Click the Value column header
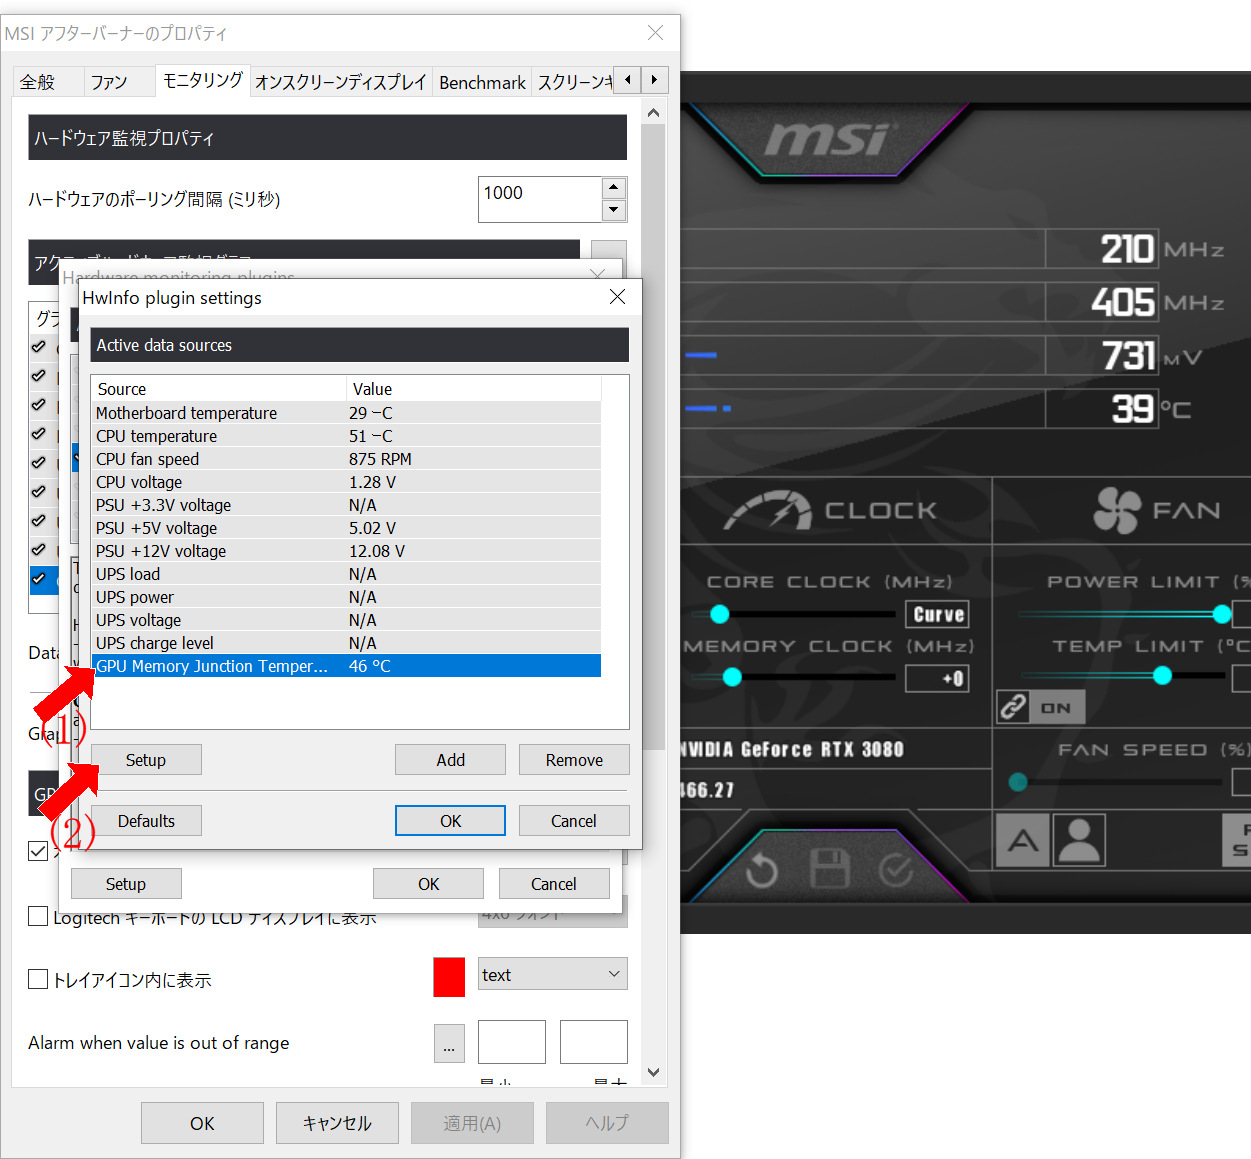This screenshot has height=1159, width=1251. pos(474,389)
